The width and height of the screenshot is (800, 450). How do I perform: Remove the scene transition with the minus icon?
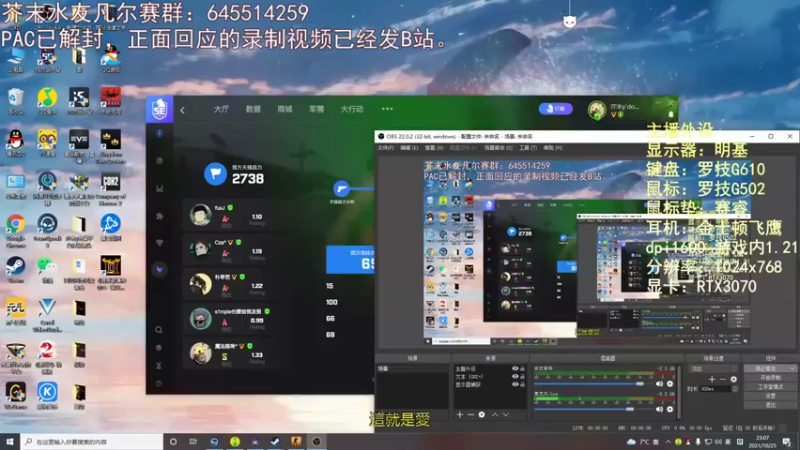pos(722,379)
